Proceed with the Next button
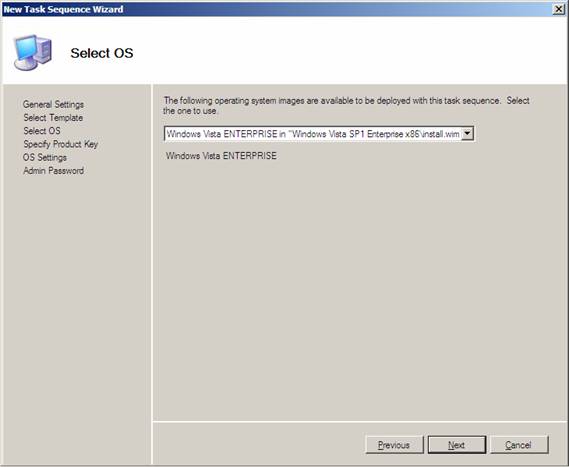 pyautogui.click(x=457, y=445)
